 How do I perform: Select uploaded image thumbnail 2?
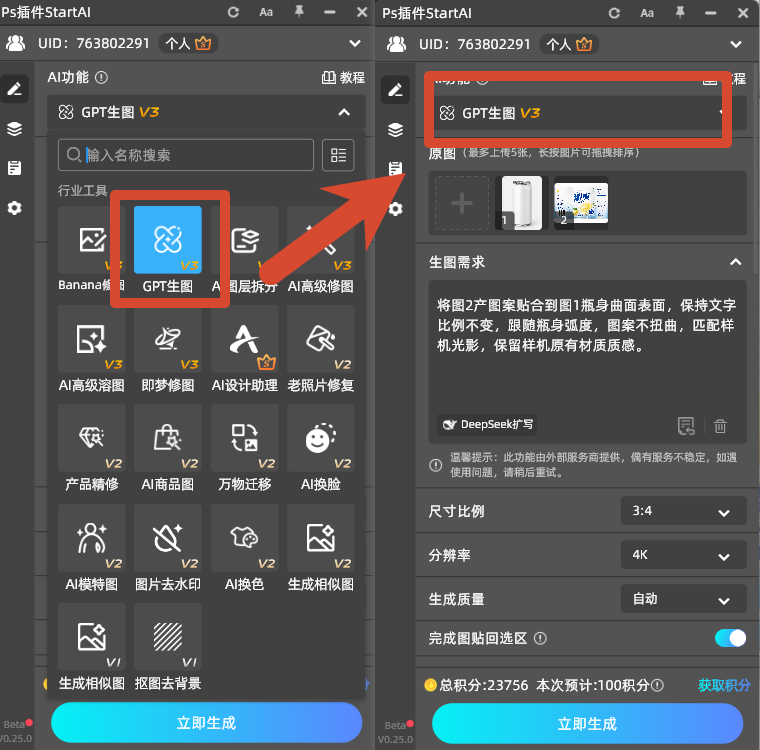tap(581, 203)
